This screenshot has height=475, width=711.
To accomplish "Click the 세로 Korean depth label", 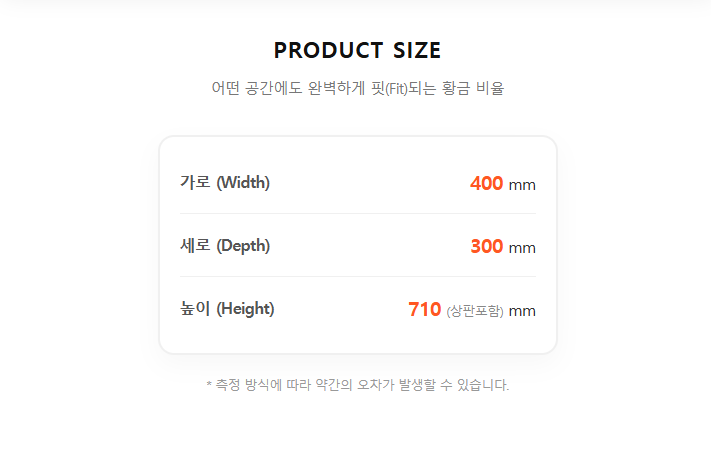I will (x=195, y=245).
